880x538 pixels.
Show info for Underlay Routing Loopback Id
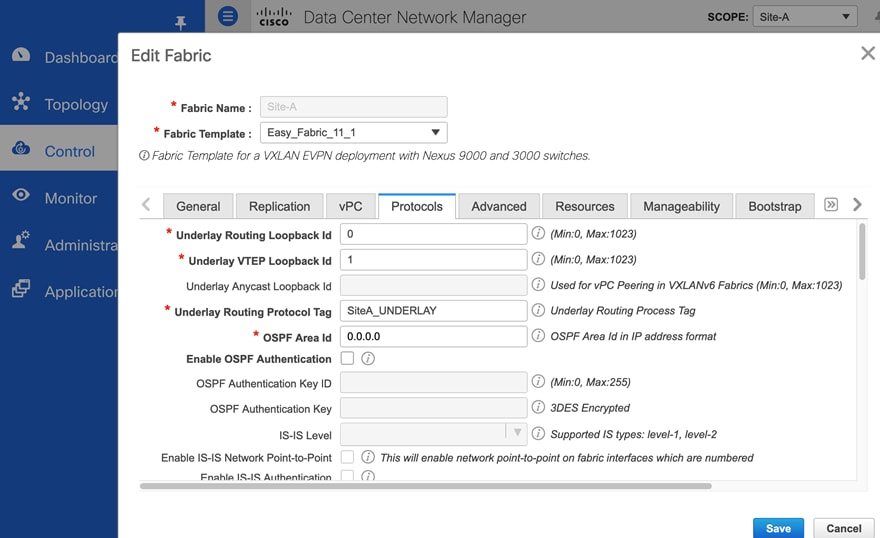coord(538,234)
